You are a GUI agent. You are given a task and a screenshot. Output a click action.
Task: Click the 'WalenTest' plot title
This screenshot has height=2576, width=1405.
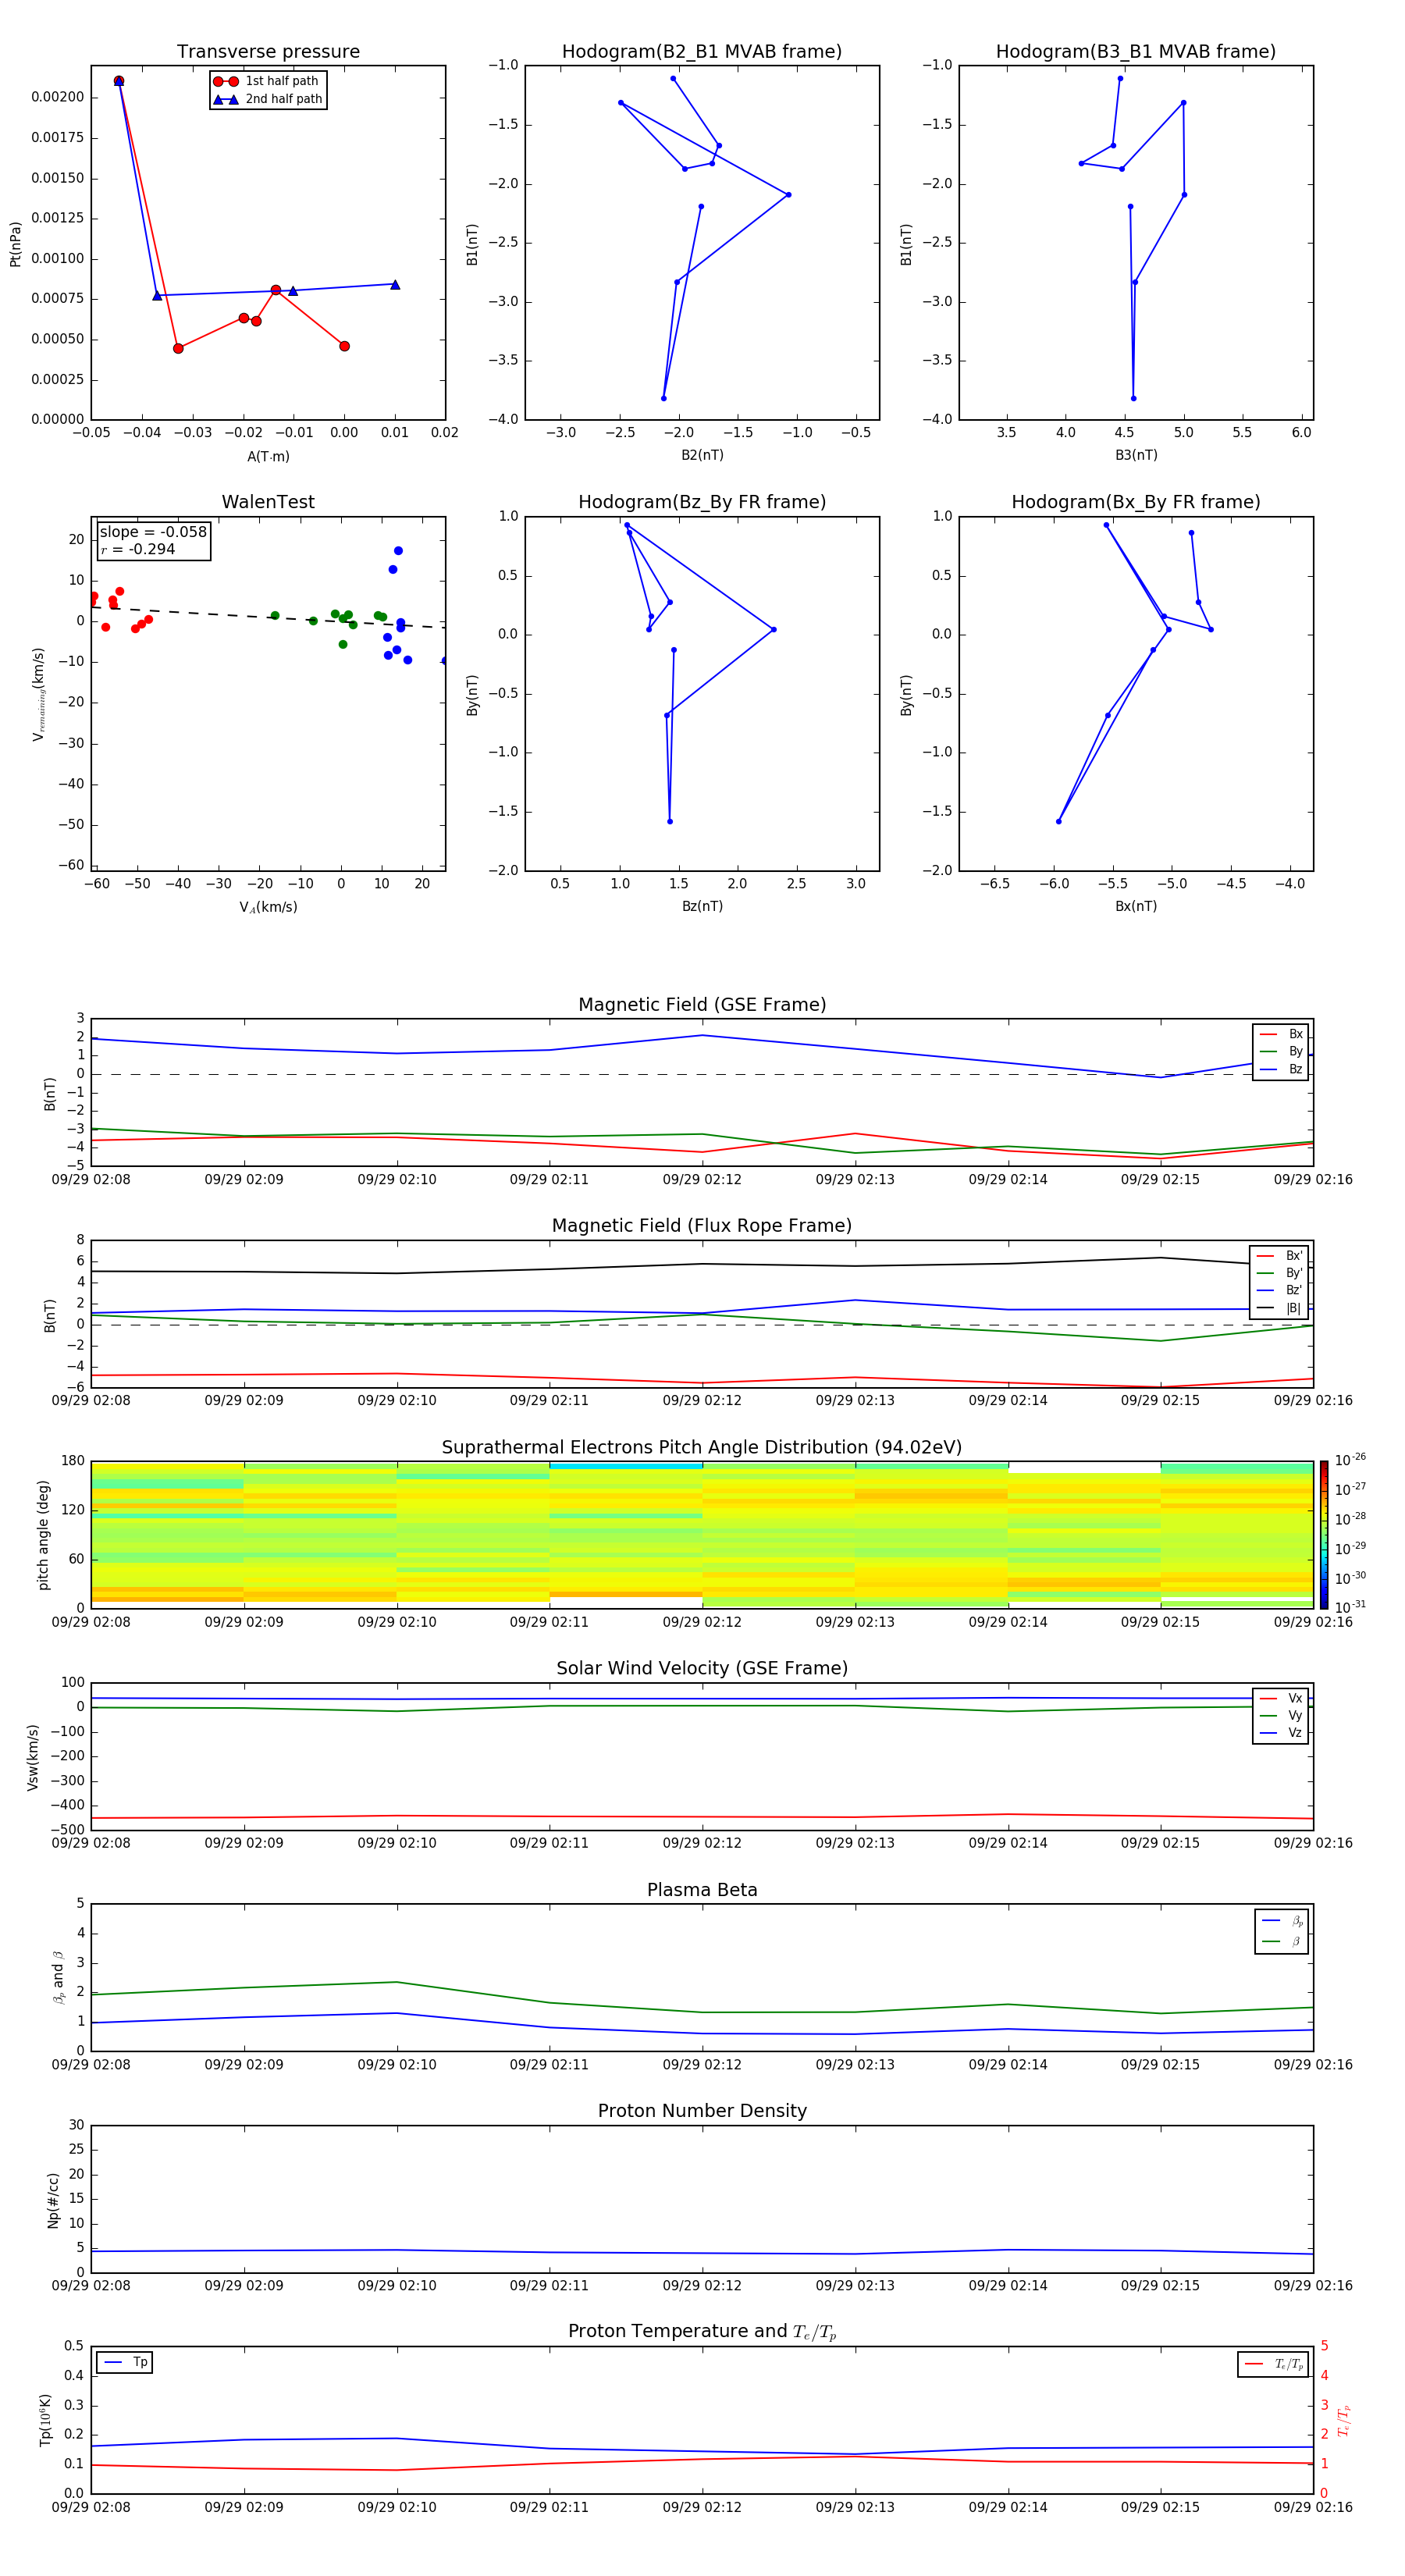268,502
